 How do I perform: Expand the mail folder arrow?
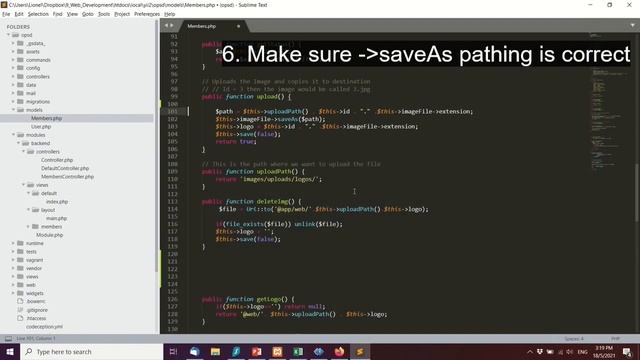13,93
